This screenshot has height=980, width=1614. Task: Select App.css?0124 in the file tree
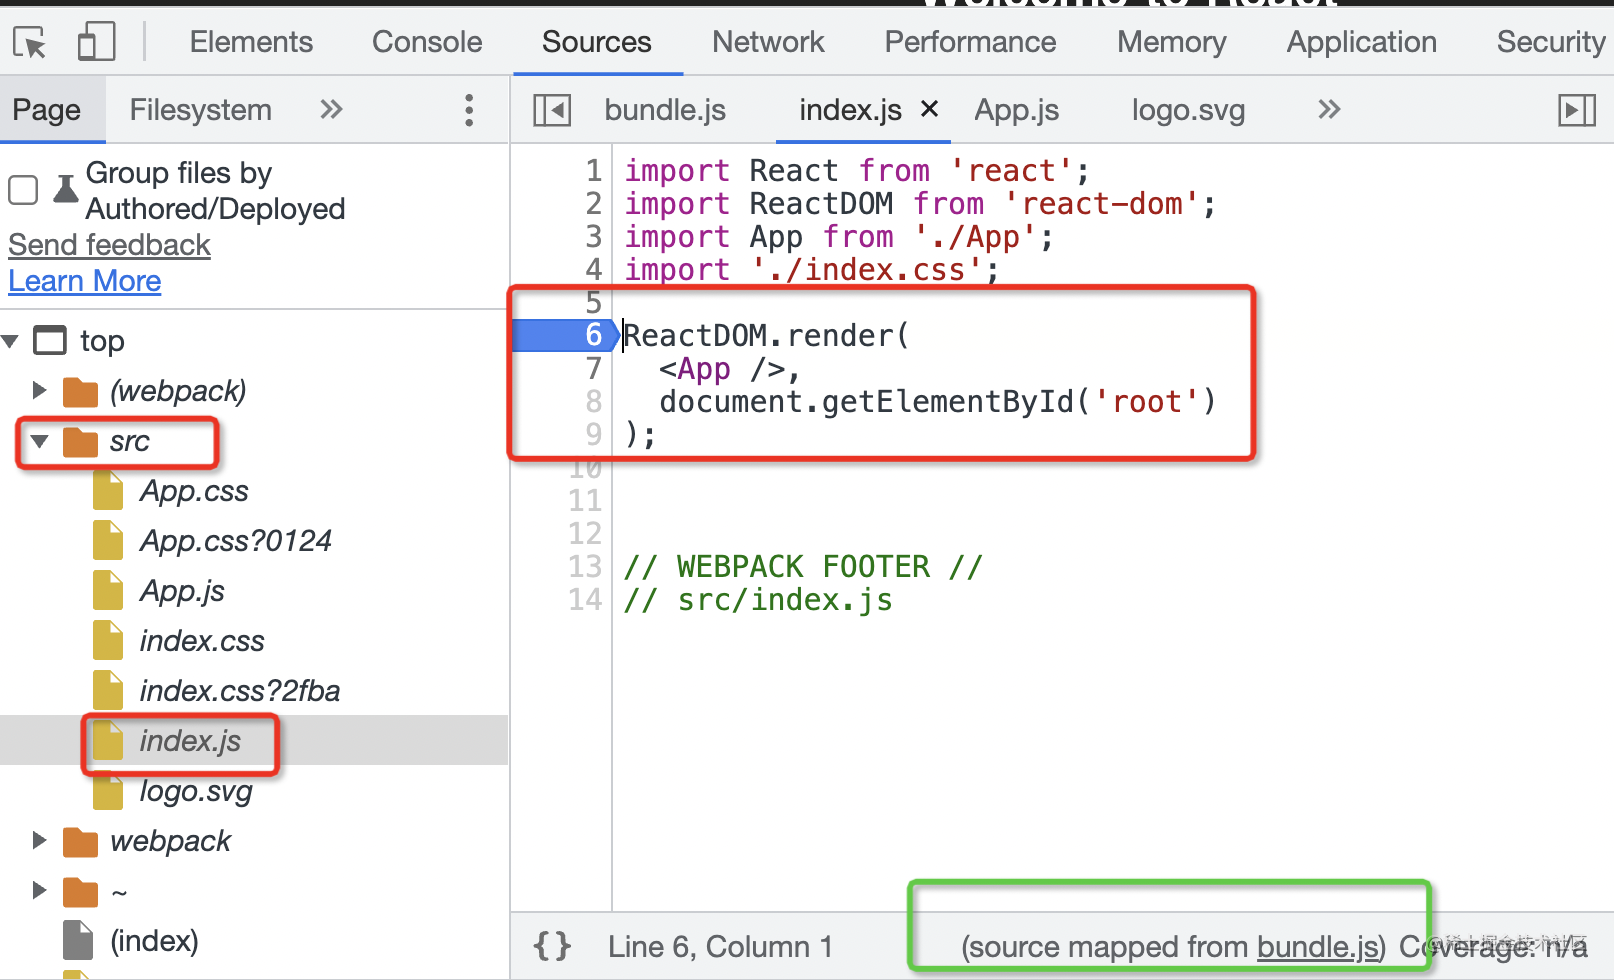tap(235, 541)
